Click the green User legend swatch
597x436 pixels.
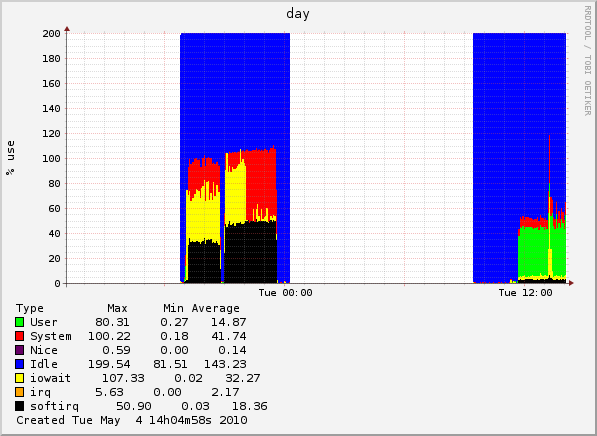tap(20, 322)
